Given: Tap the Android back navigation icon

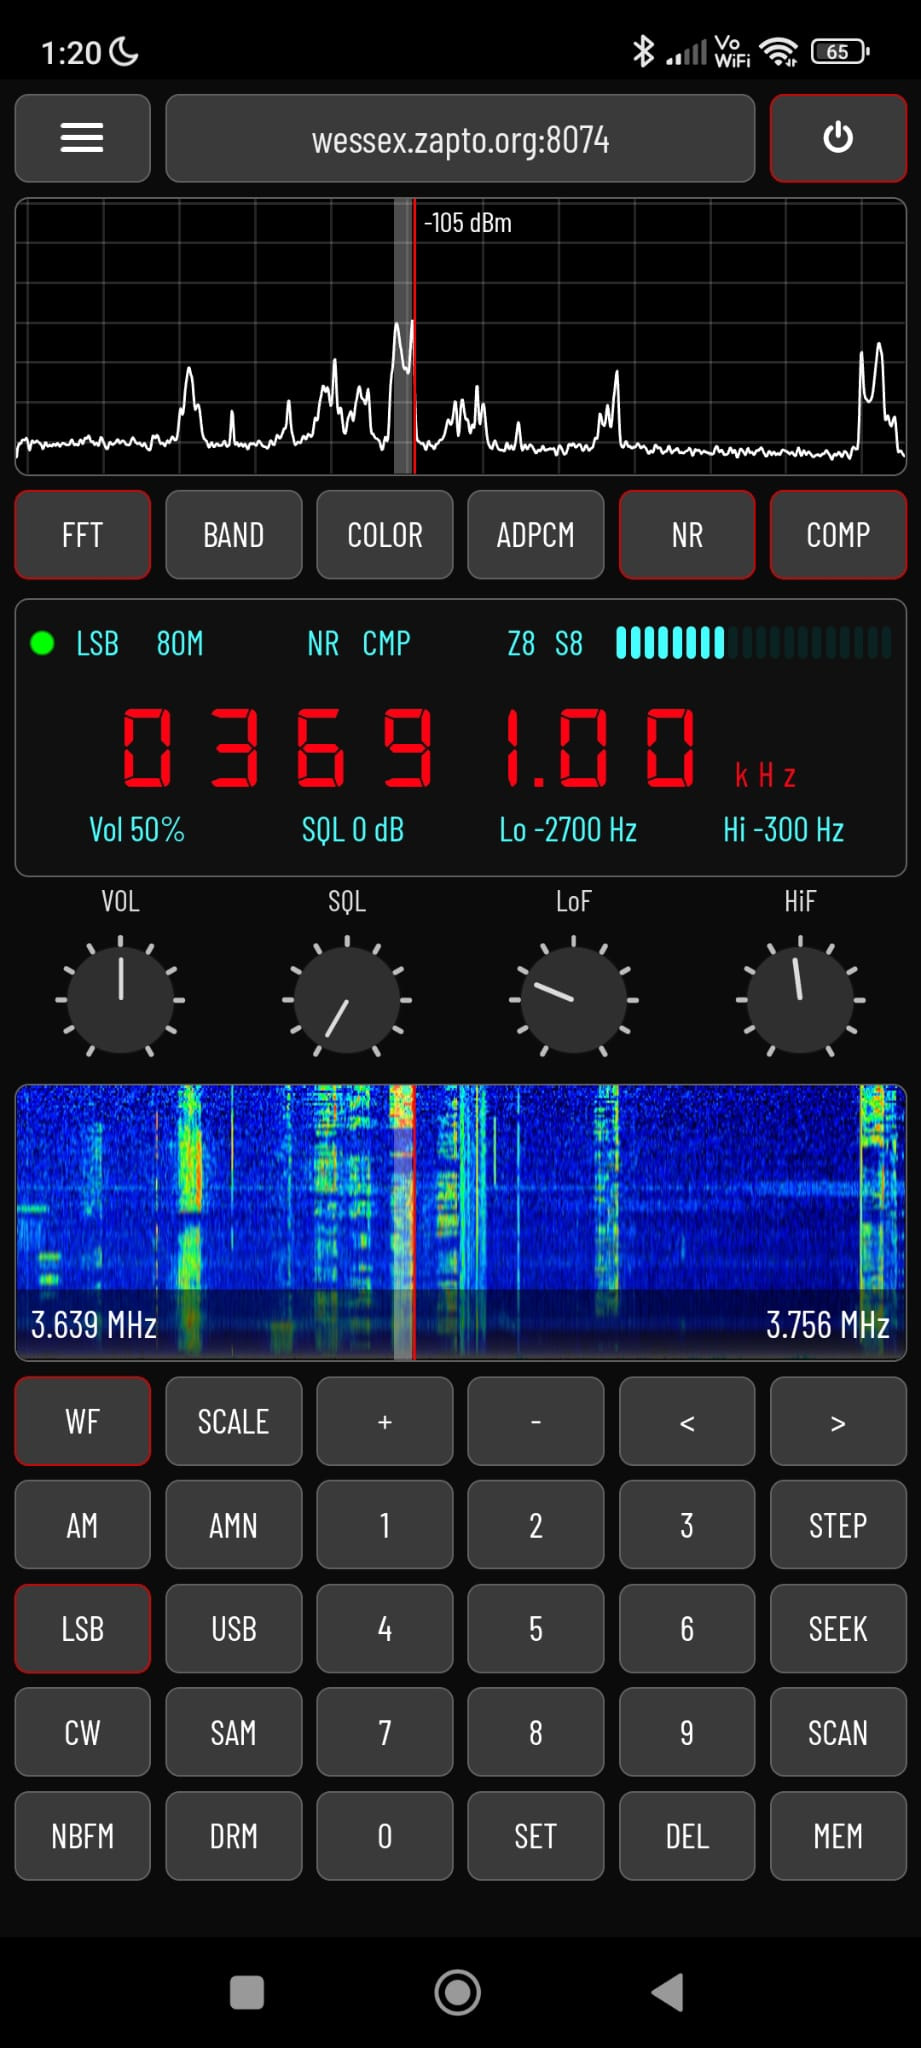Looking at the screenshot, I should [667, 1992].
